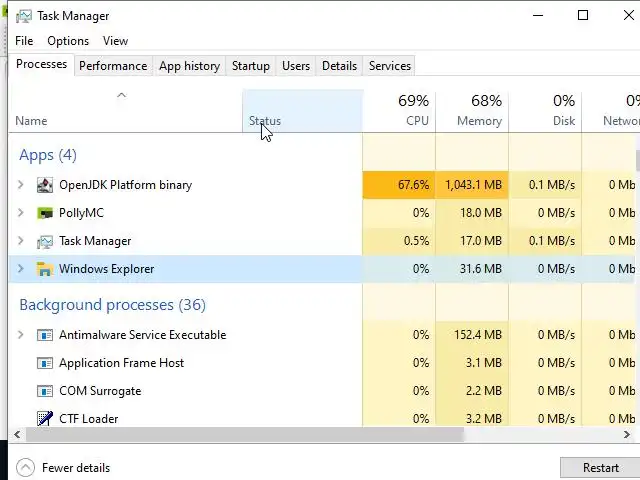Click the Antimalware Service Executable icon
The image size is (640, 480).
click(44, 335)
